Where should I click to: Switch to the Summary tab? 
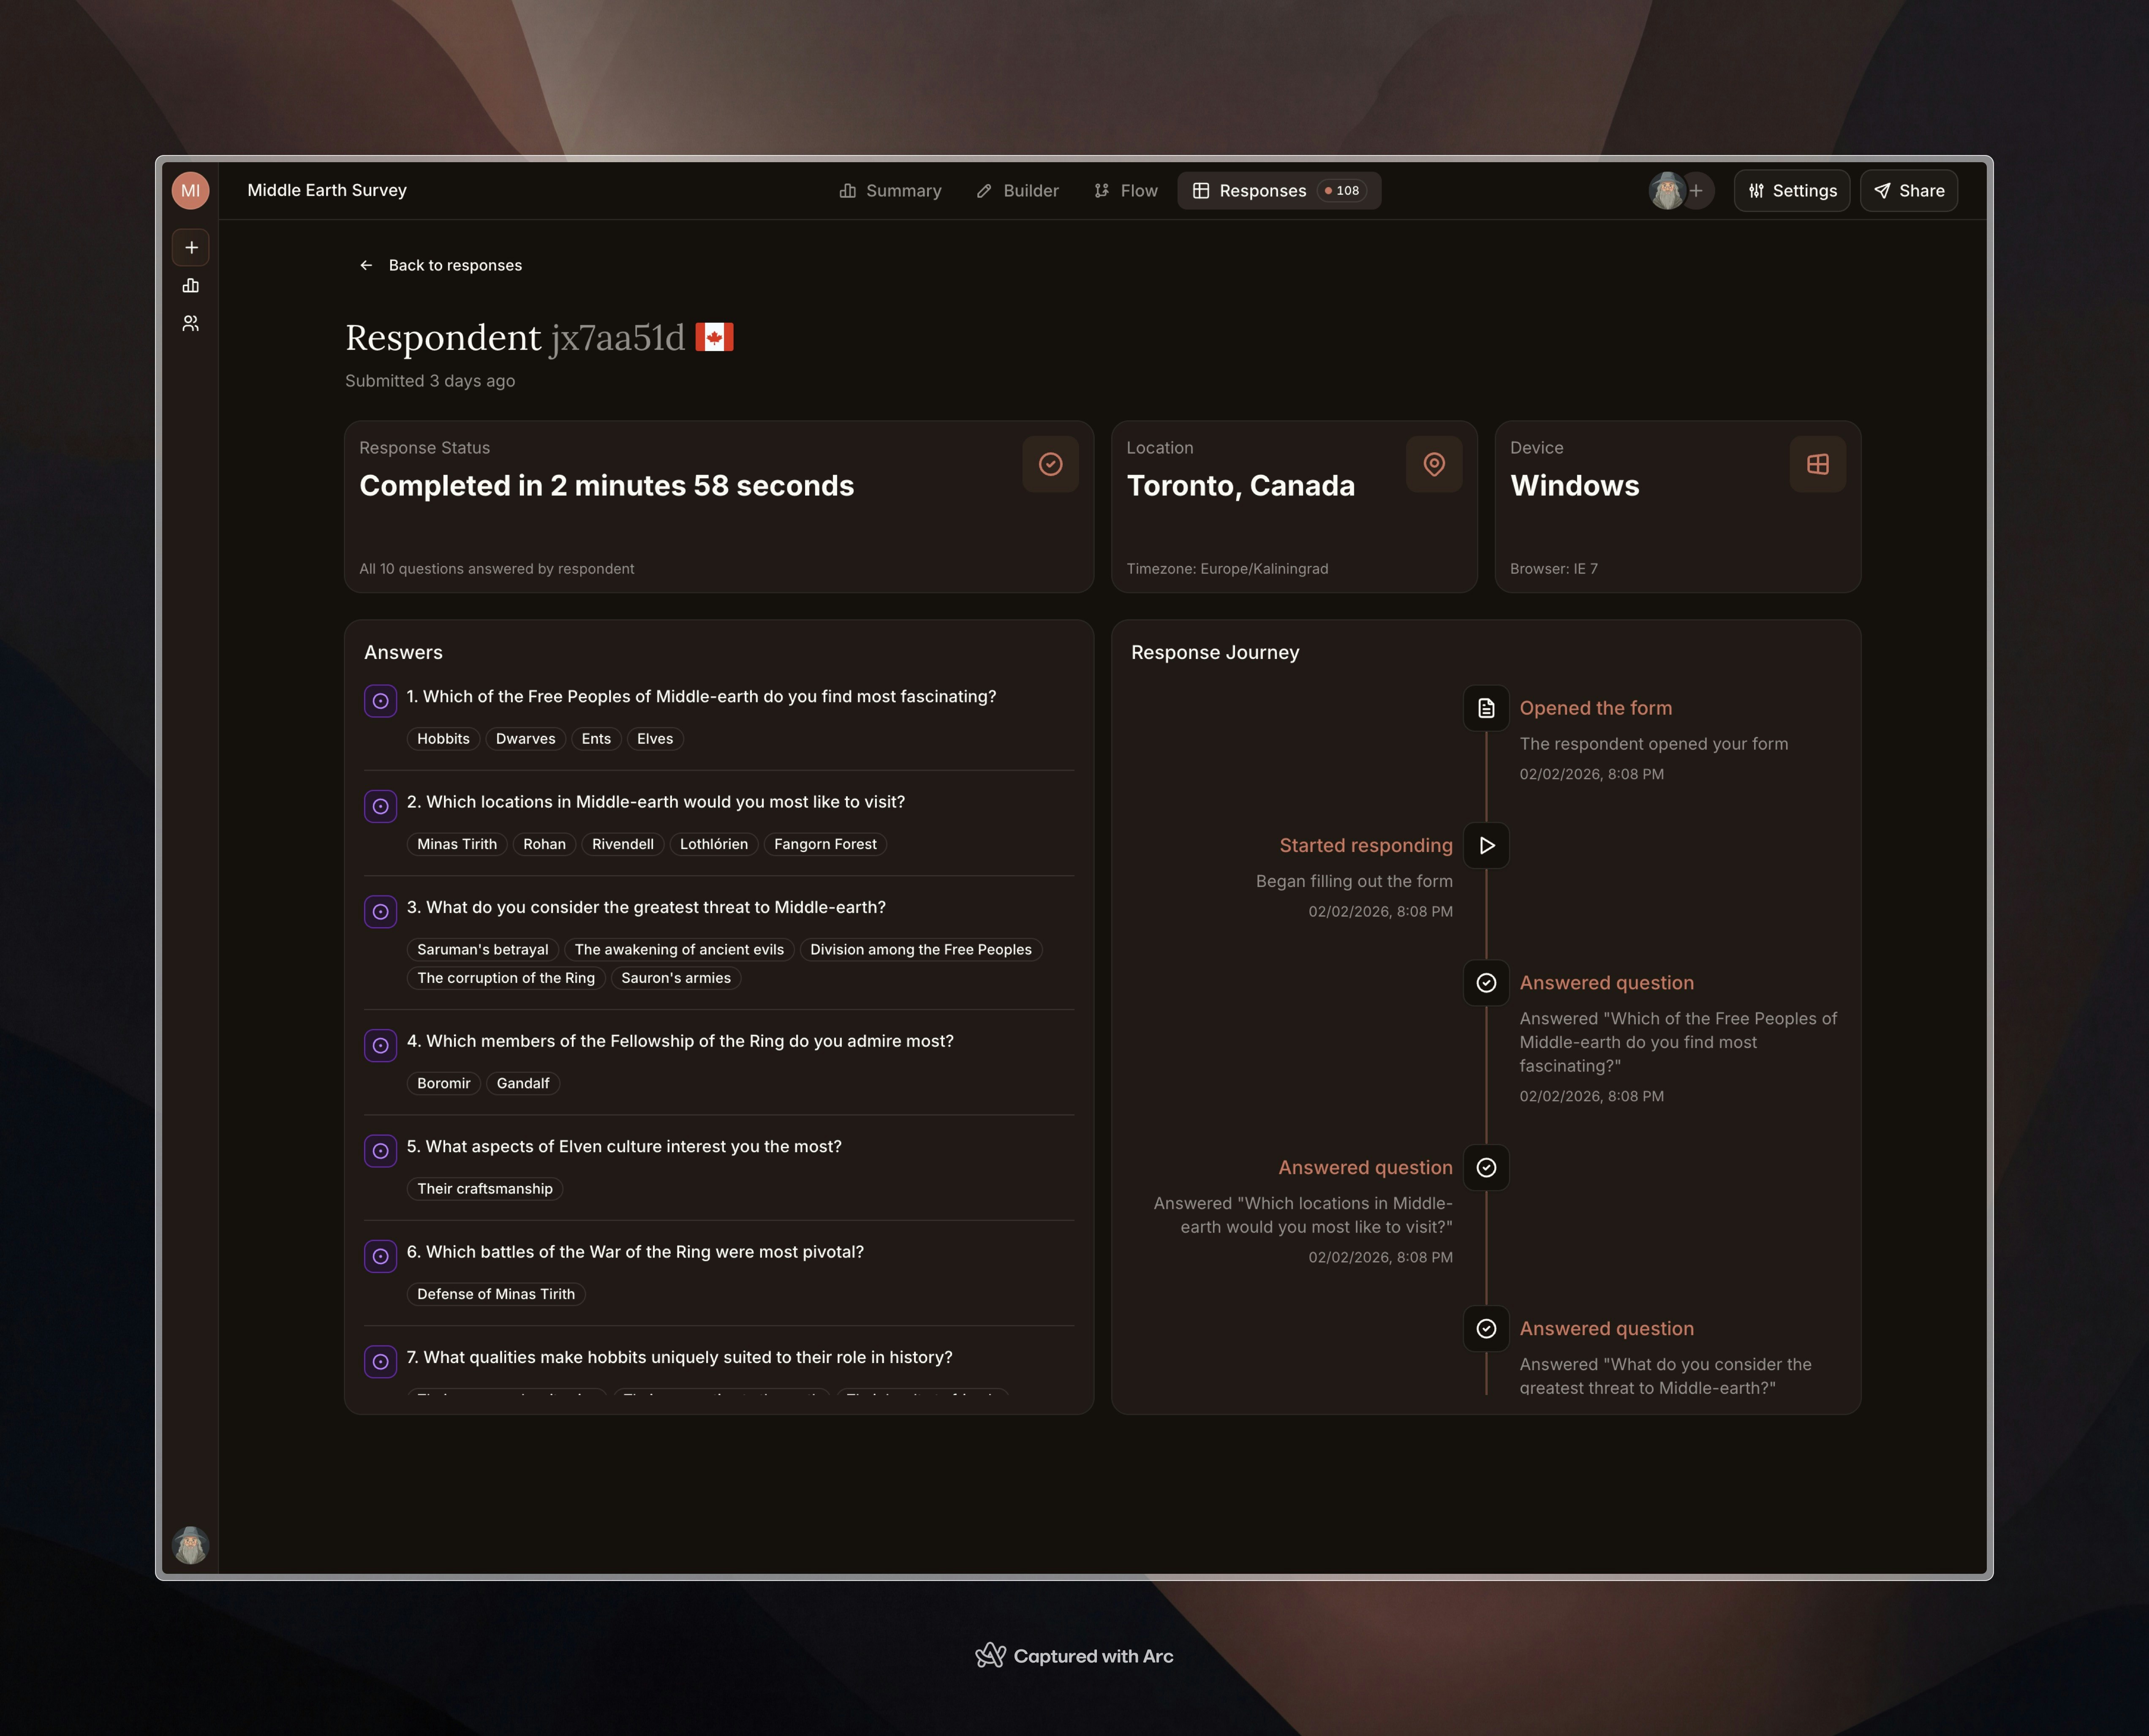point(891,190)
